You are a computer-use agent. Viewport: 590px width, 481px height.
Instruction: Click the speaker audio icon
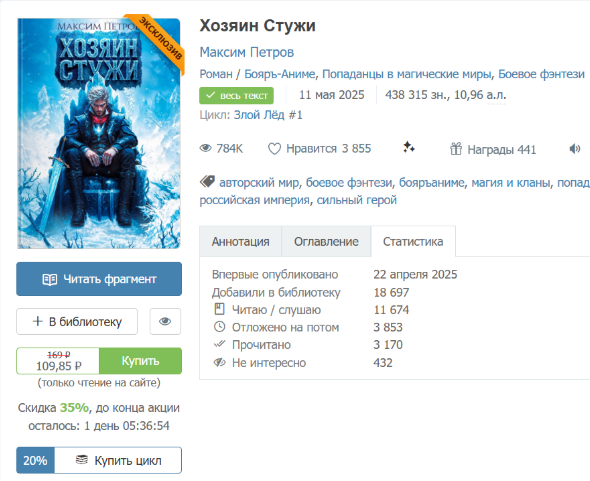pos(575,149)
